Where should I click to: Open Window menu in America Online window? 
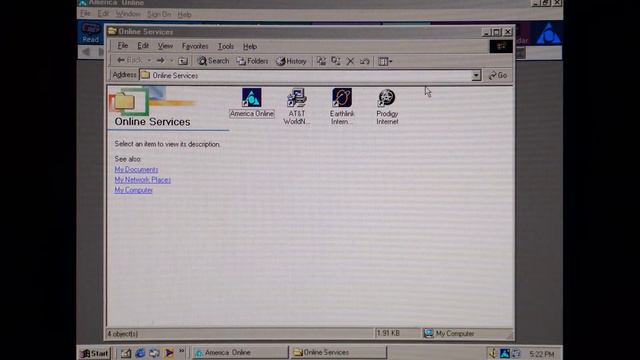point(128,14)
